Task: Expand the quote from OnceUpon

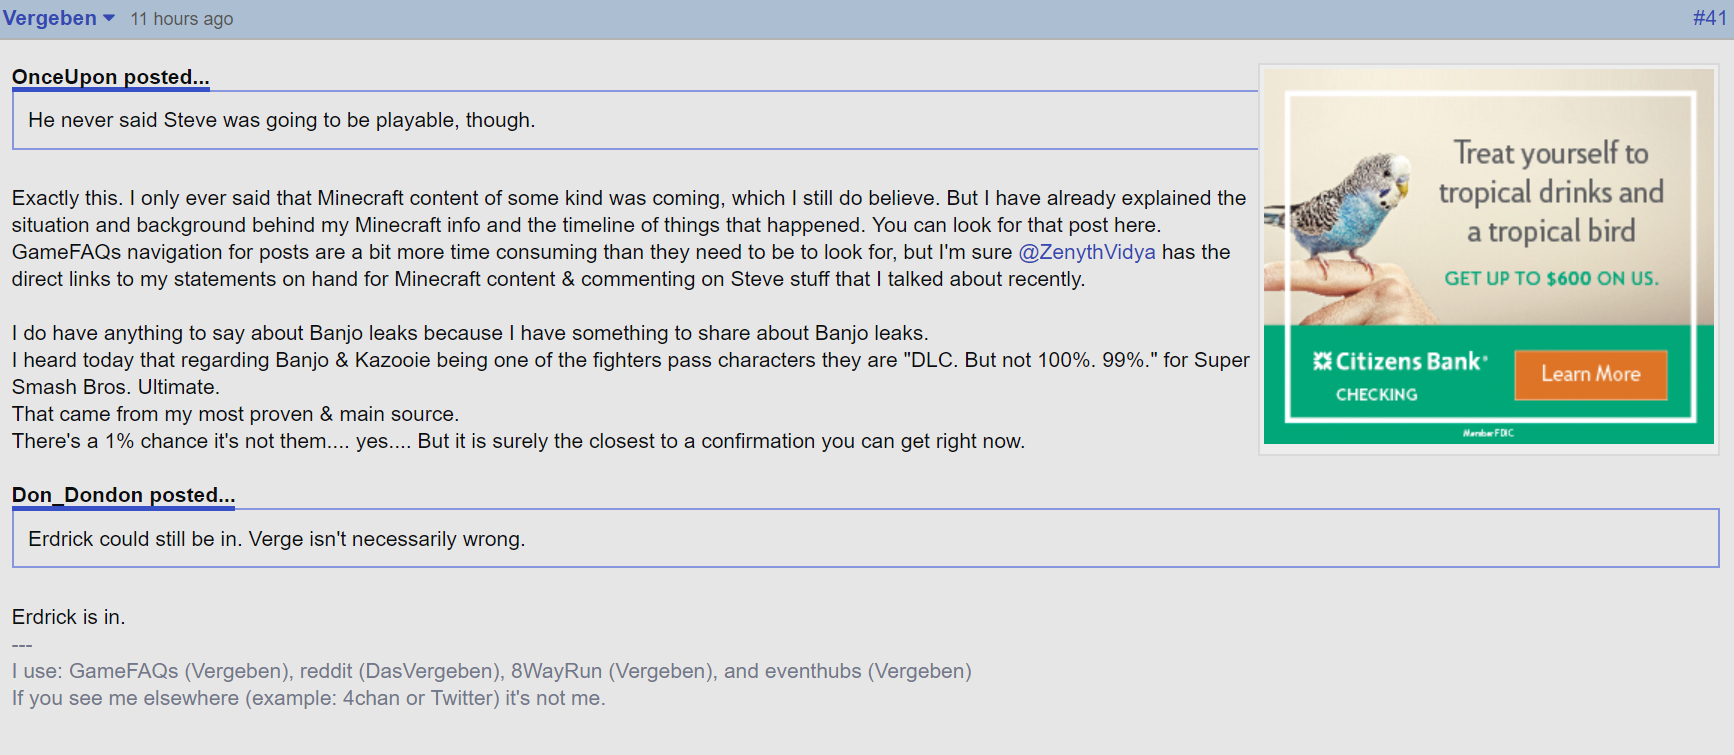Action: point(110,77)
